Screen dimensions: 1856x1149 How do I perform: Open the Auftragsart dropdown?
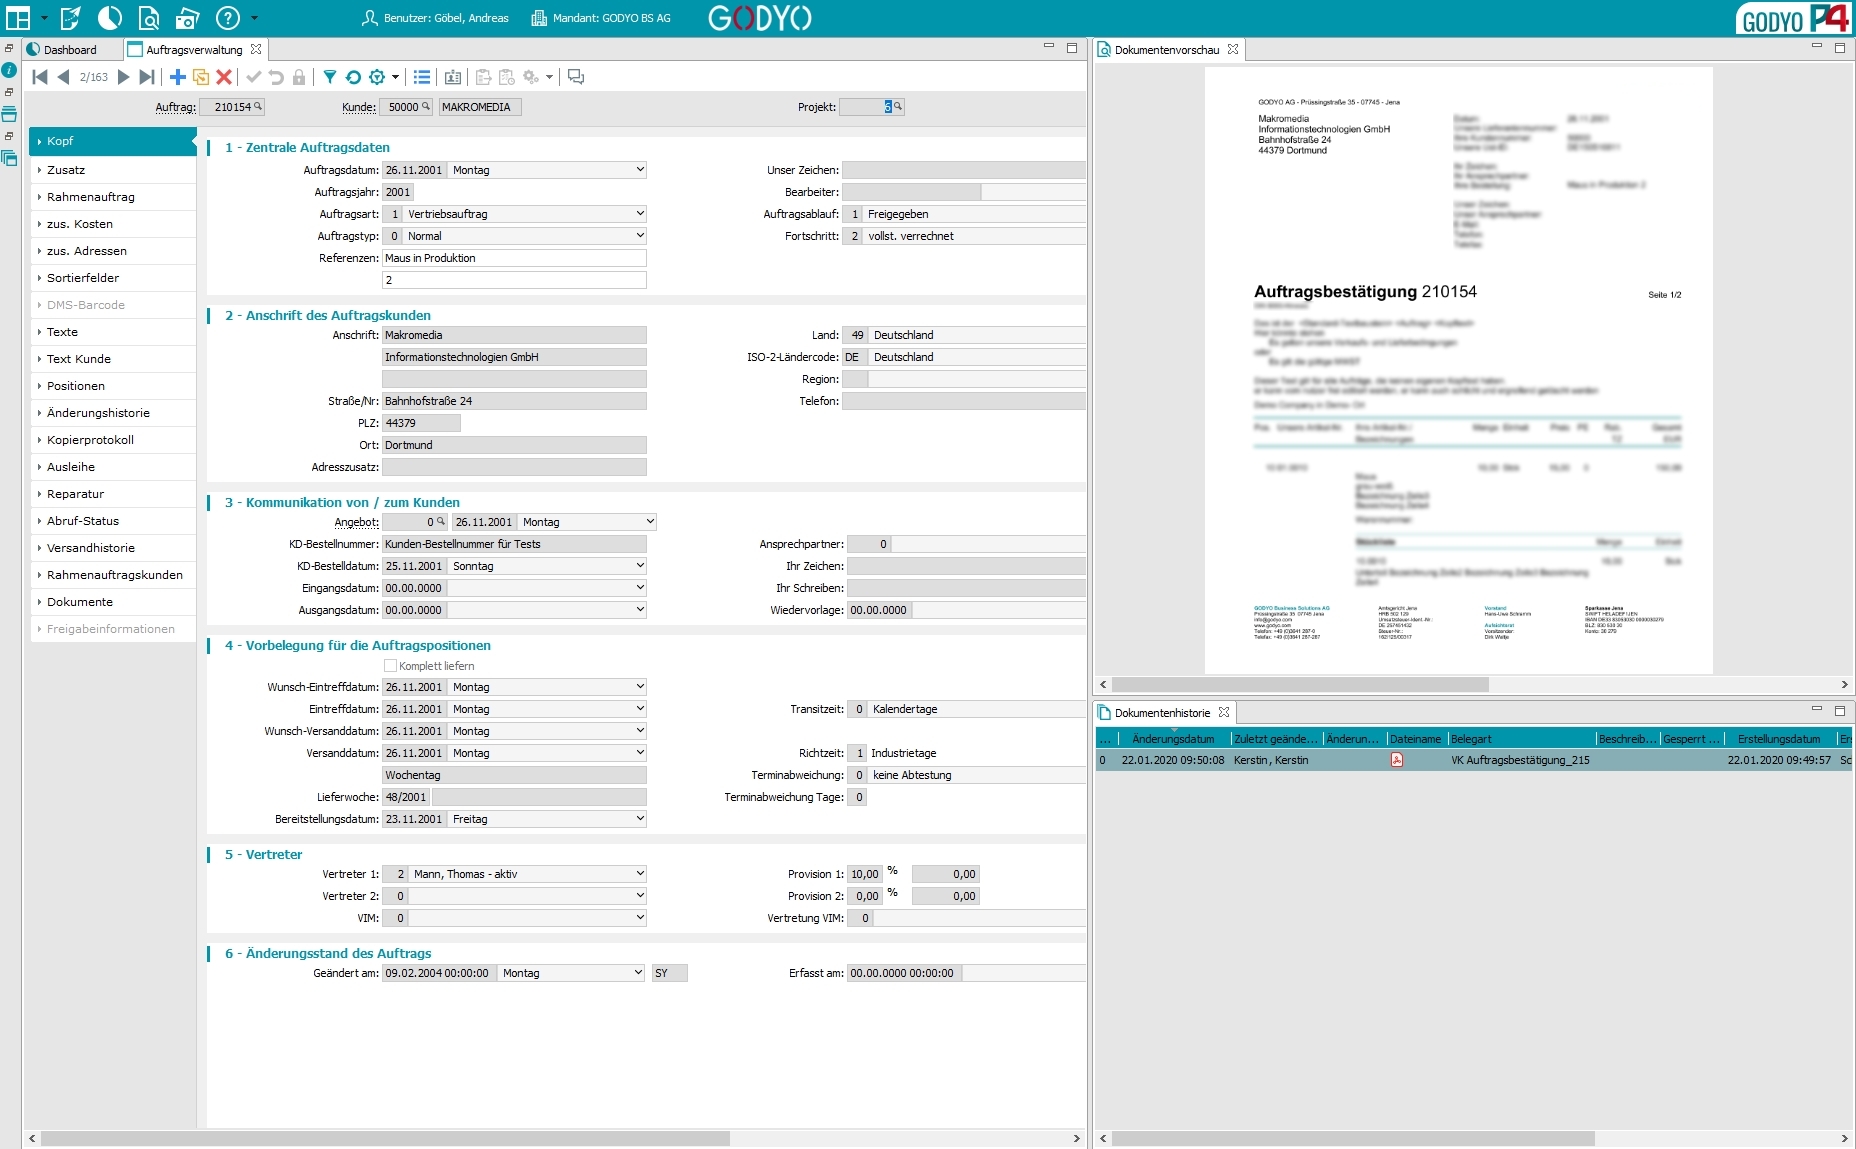(x=640, y=214)
